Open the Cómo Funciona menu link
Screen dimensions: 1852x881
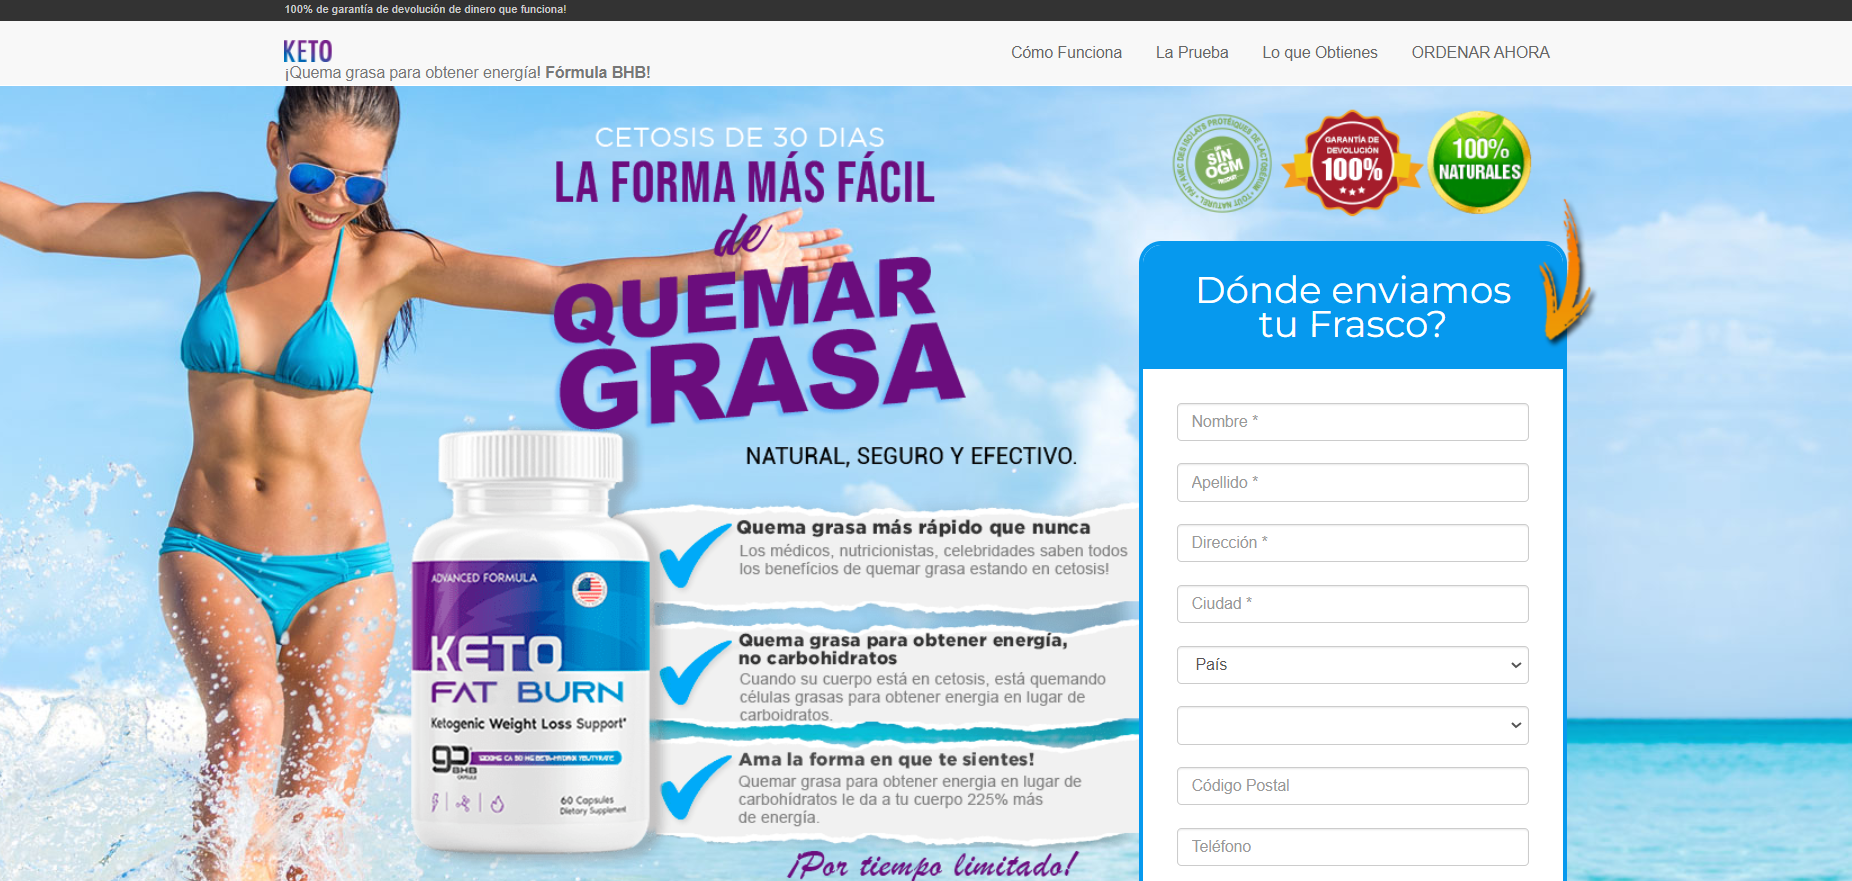[1066, 53]
